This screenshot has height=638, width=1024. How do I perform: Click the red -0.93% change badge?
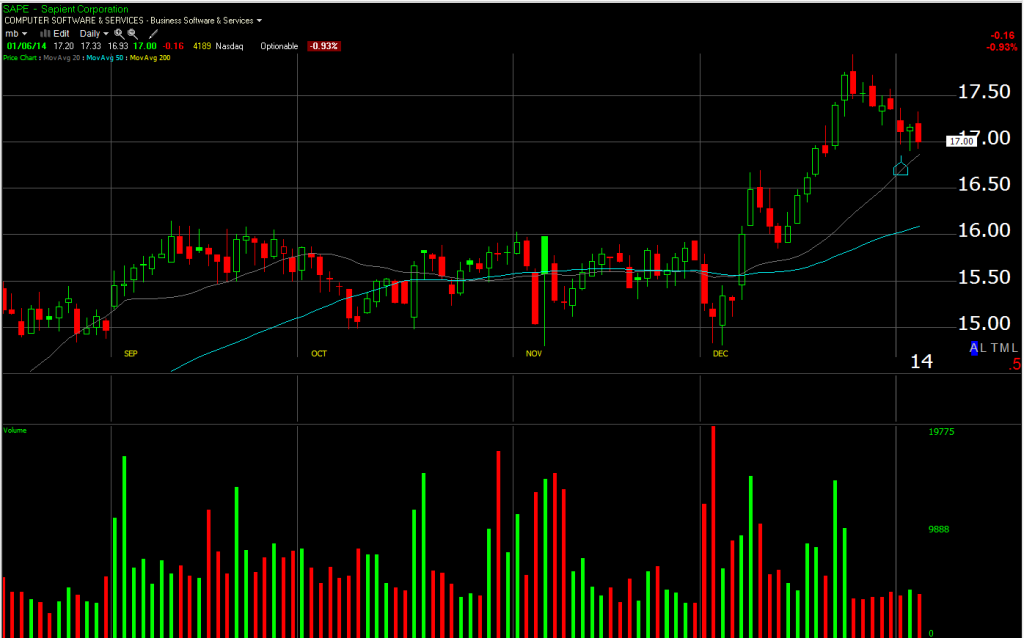tap(323, 46)
